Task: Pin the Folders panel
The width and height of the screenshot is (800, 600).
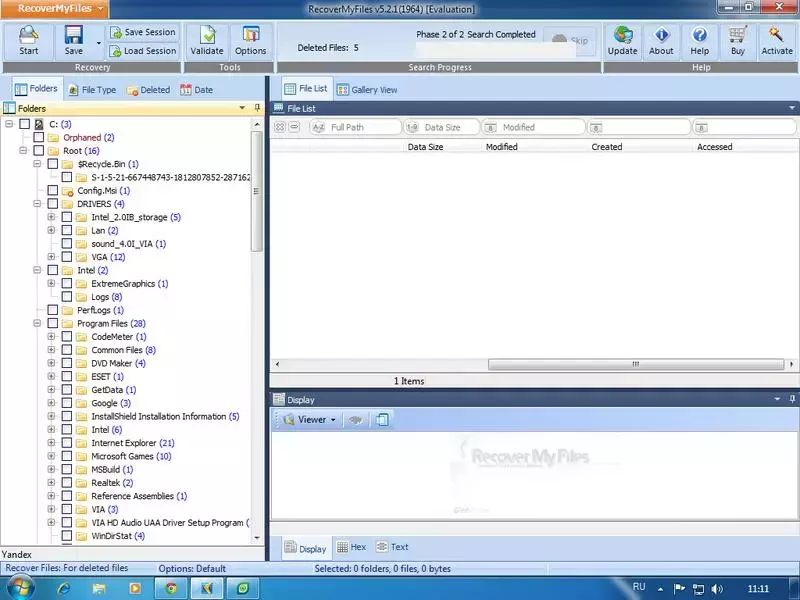Action: 257,108
